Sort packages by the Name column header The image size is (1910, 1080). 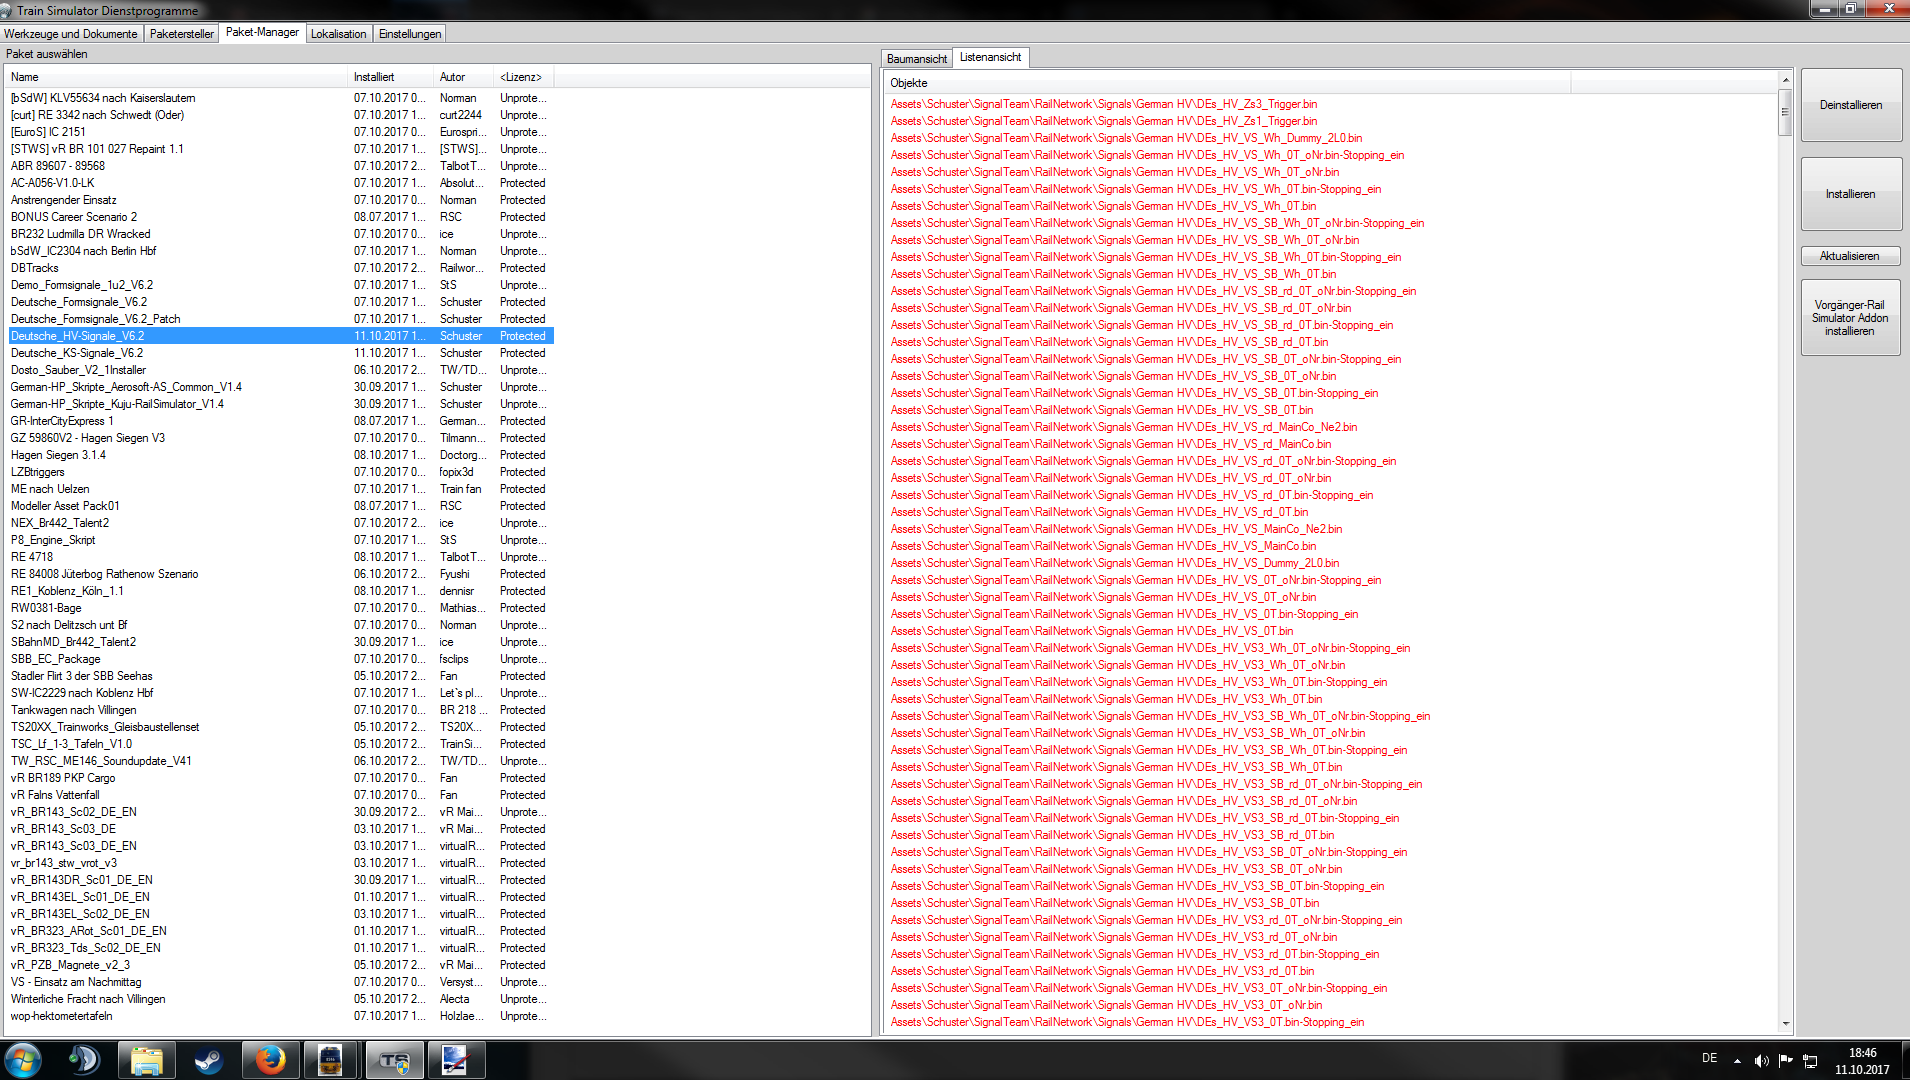click(178, 77)
